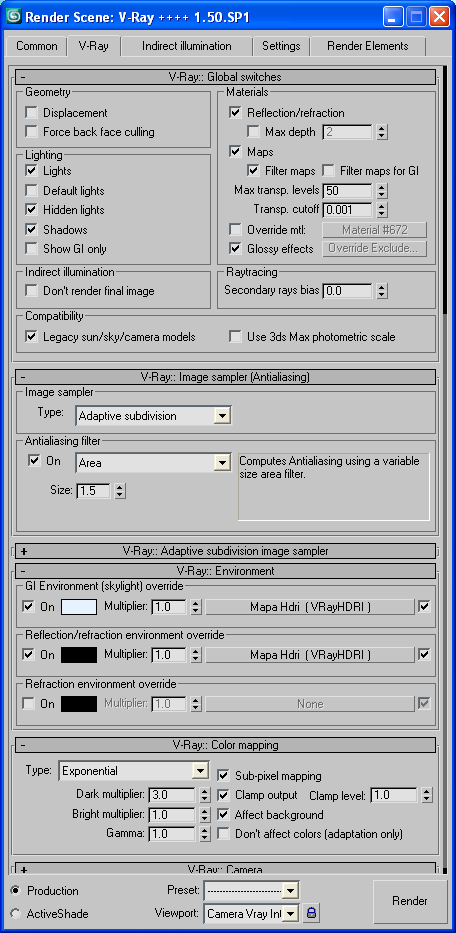Enable Refraction environment override On
Viewport: 456px width, 933px height.
(28, 703)
